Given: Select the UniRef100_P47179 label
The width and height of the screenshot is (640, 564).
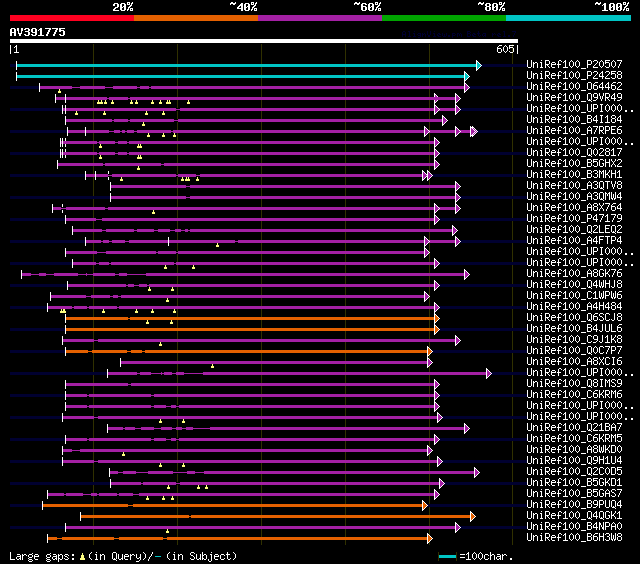Looking at the screenshot, I should pyautogui.click(x=574, y=218).
